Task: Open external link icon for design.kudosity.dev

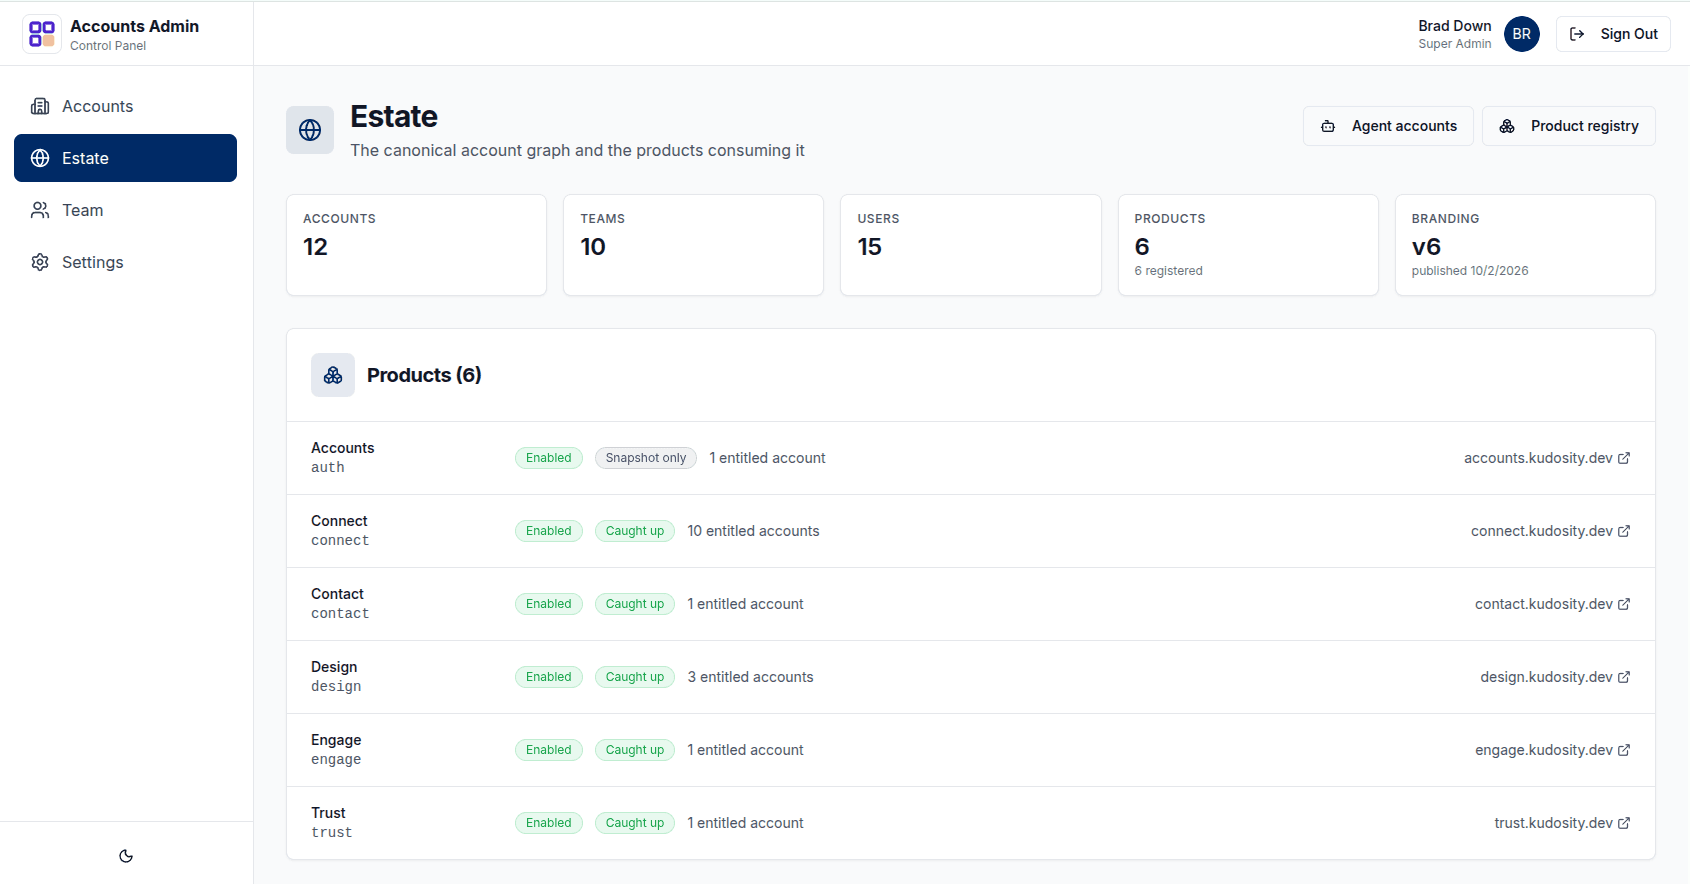Action: (1624, 677)
